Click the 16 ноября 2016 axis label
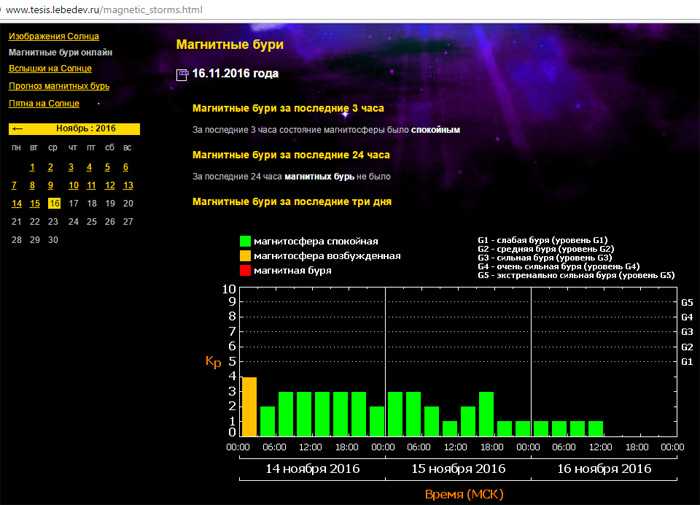This screenshot has height=505, width=700. [x=604, y=469]
